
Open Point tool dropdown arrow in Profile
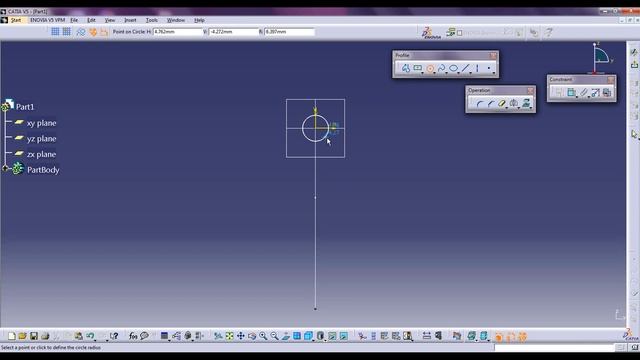pyautogui.click(x=494, y=73)
